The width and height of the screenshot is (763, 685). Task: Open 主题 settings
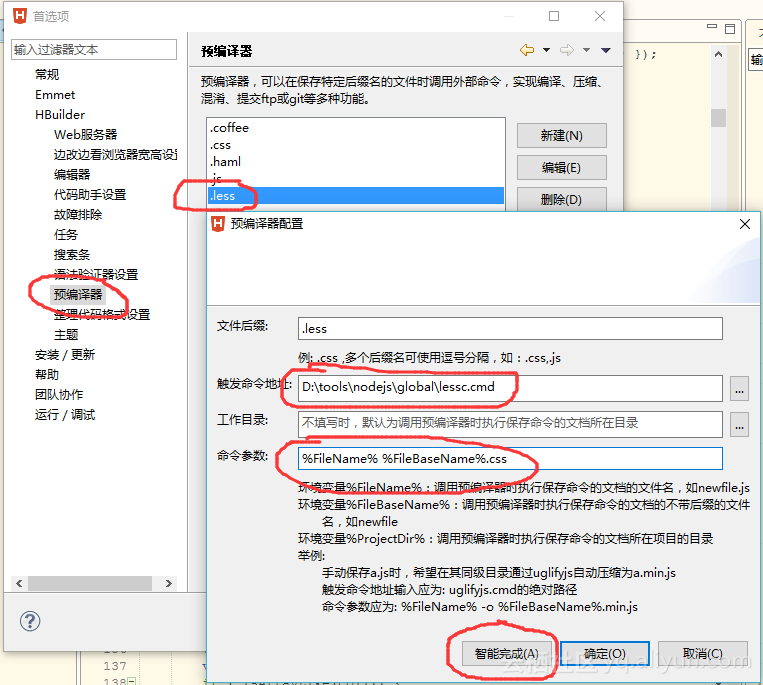[66, 334]
